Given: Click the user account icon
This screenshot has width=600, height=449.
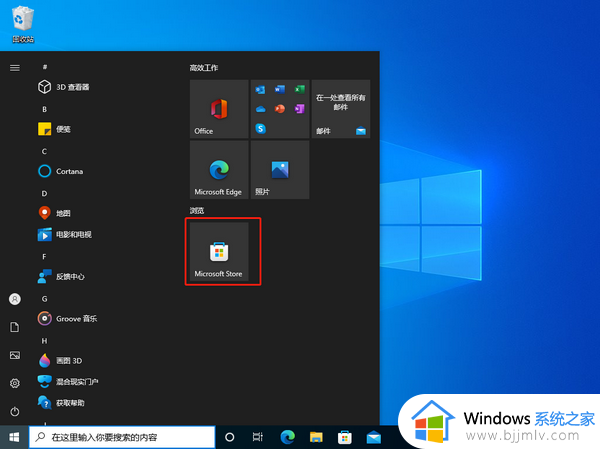Looking at the screenshot, I should [15, 299].
